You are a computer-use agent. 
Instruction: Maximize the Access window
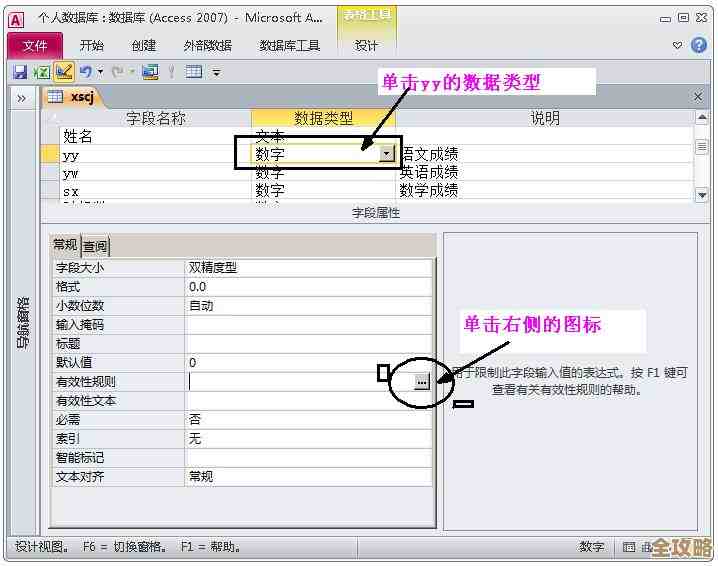pos(683,18)
